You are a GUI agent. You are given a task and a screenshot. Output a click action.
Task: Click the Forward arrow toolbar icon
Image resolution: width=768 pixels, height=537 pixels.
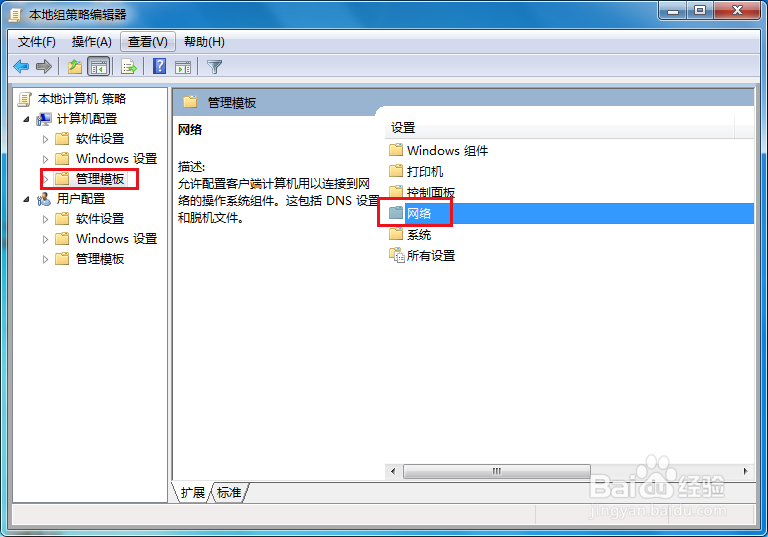click(x=44, y=66)
